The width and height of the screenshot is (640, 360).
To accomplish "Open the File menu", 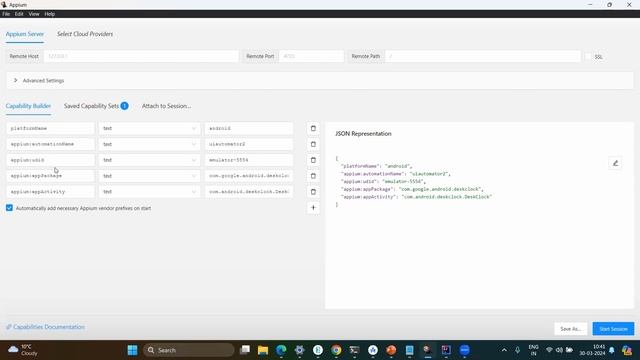I will click(6, 14).
